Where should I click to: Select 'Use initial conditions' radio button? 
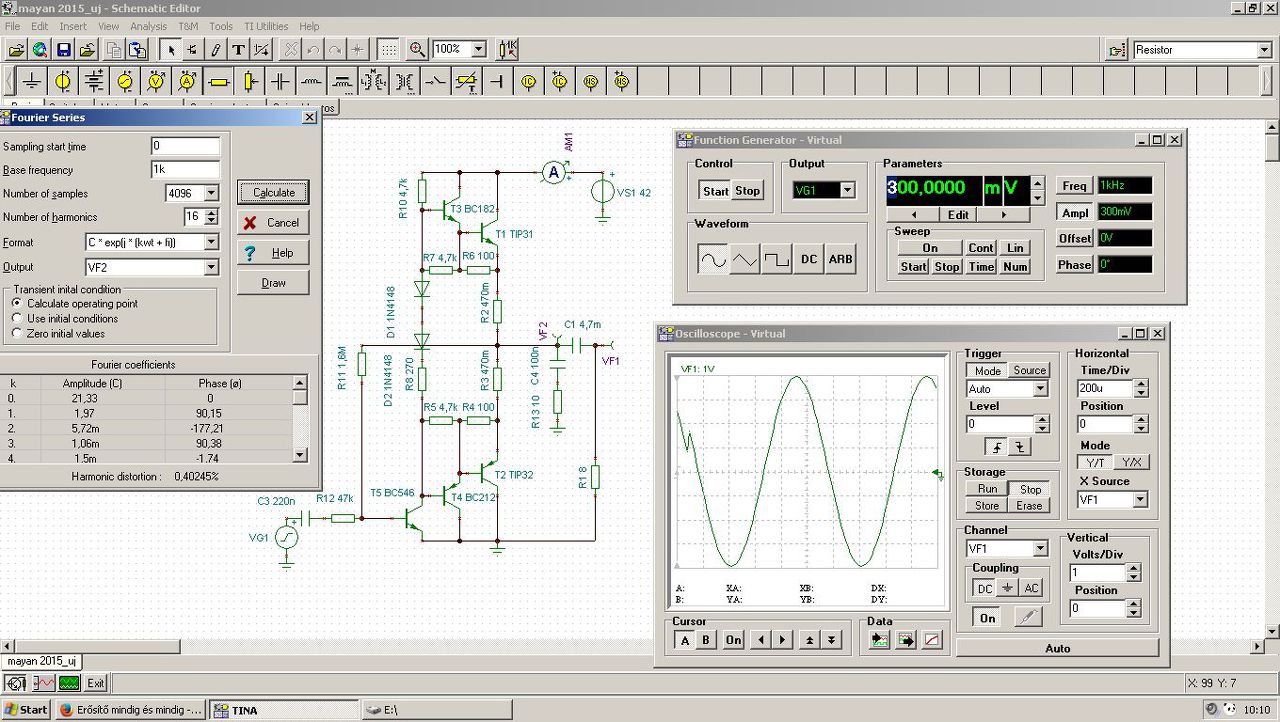point(17,319)
